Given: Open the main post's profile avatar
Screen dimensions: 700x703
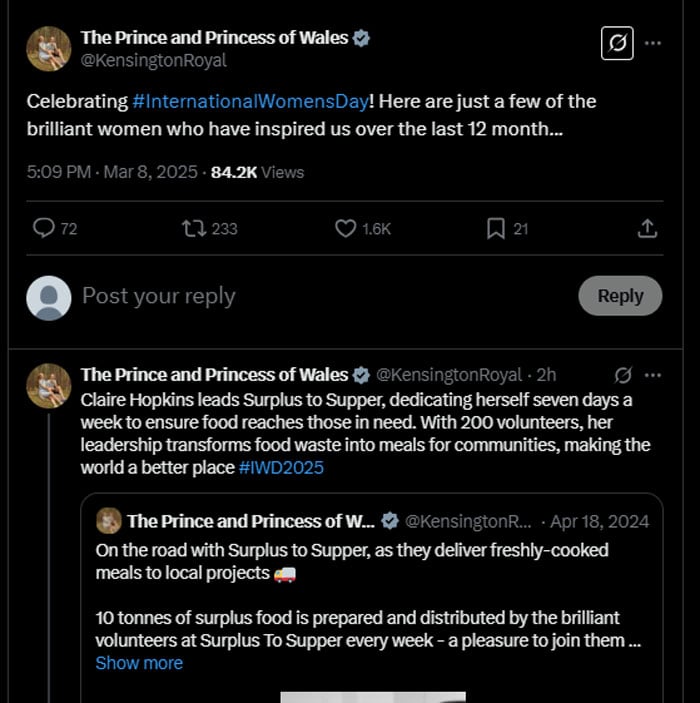Looking at the screenshot, I should coord(48,48).
